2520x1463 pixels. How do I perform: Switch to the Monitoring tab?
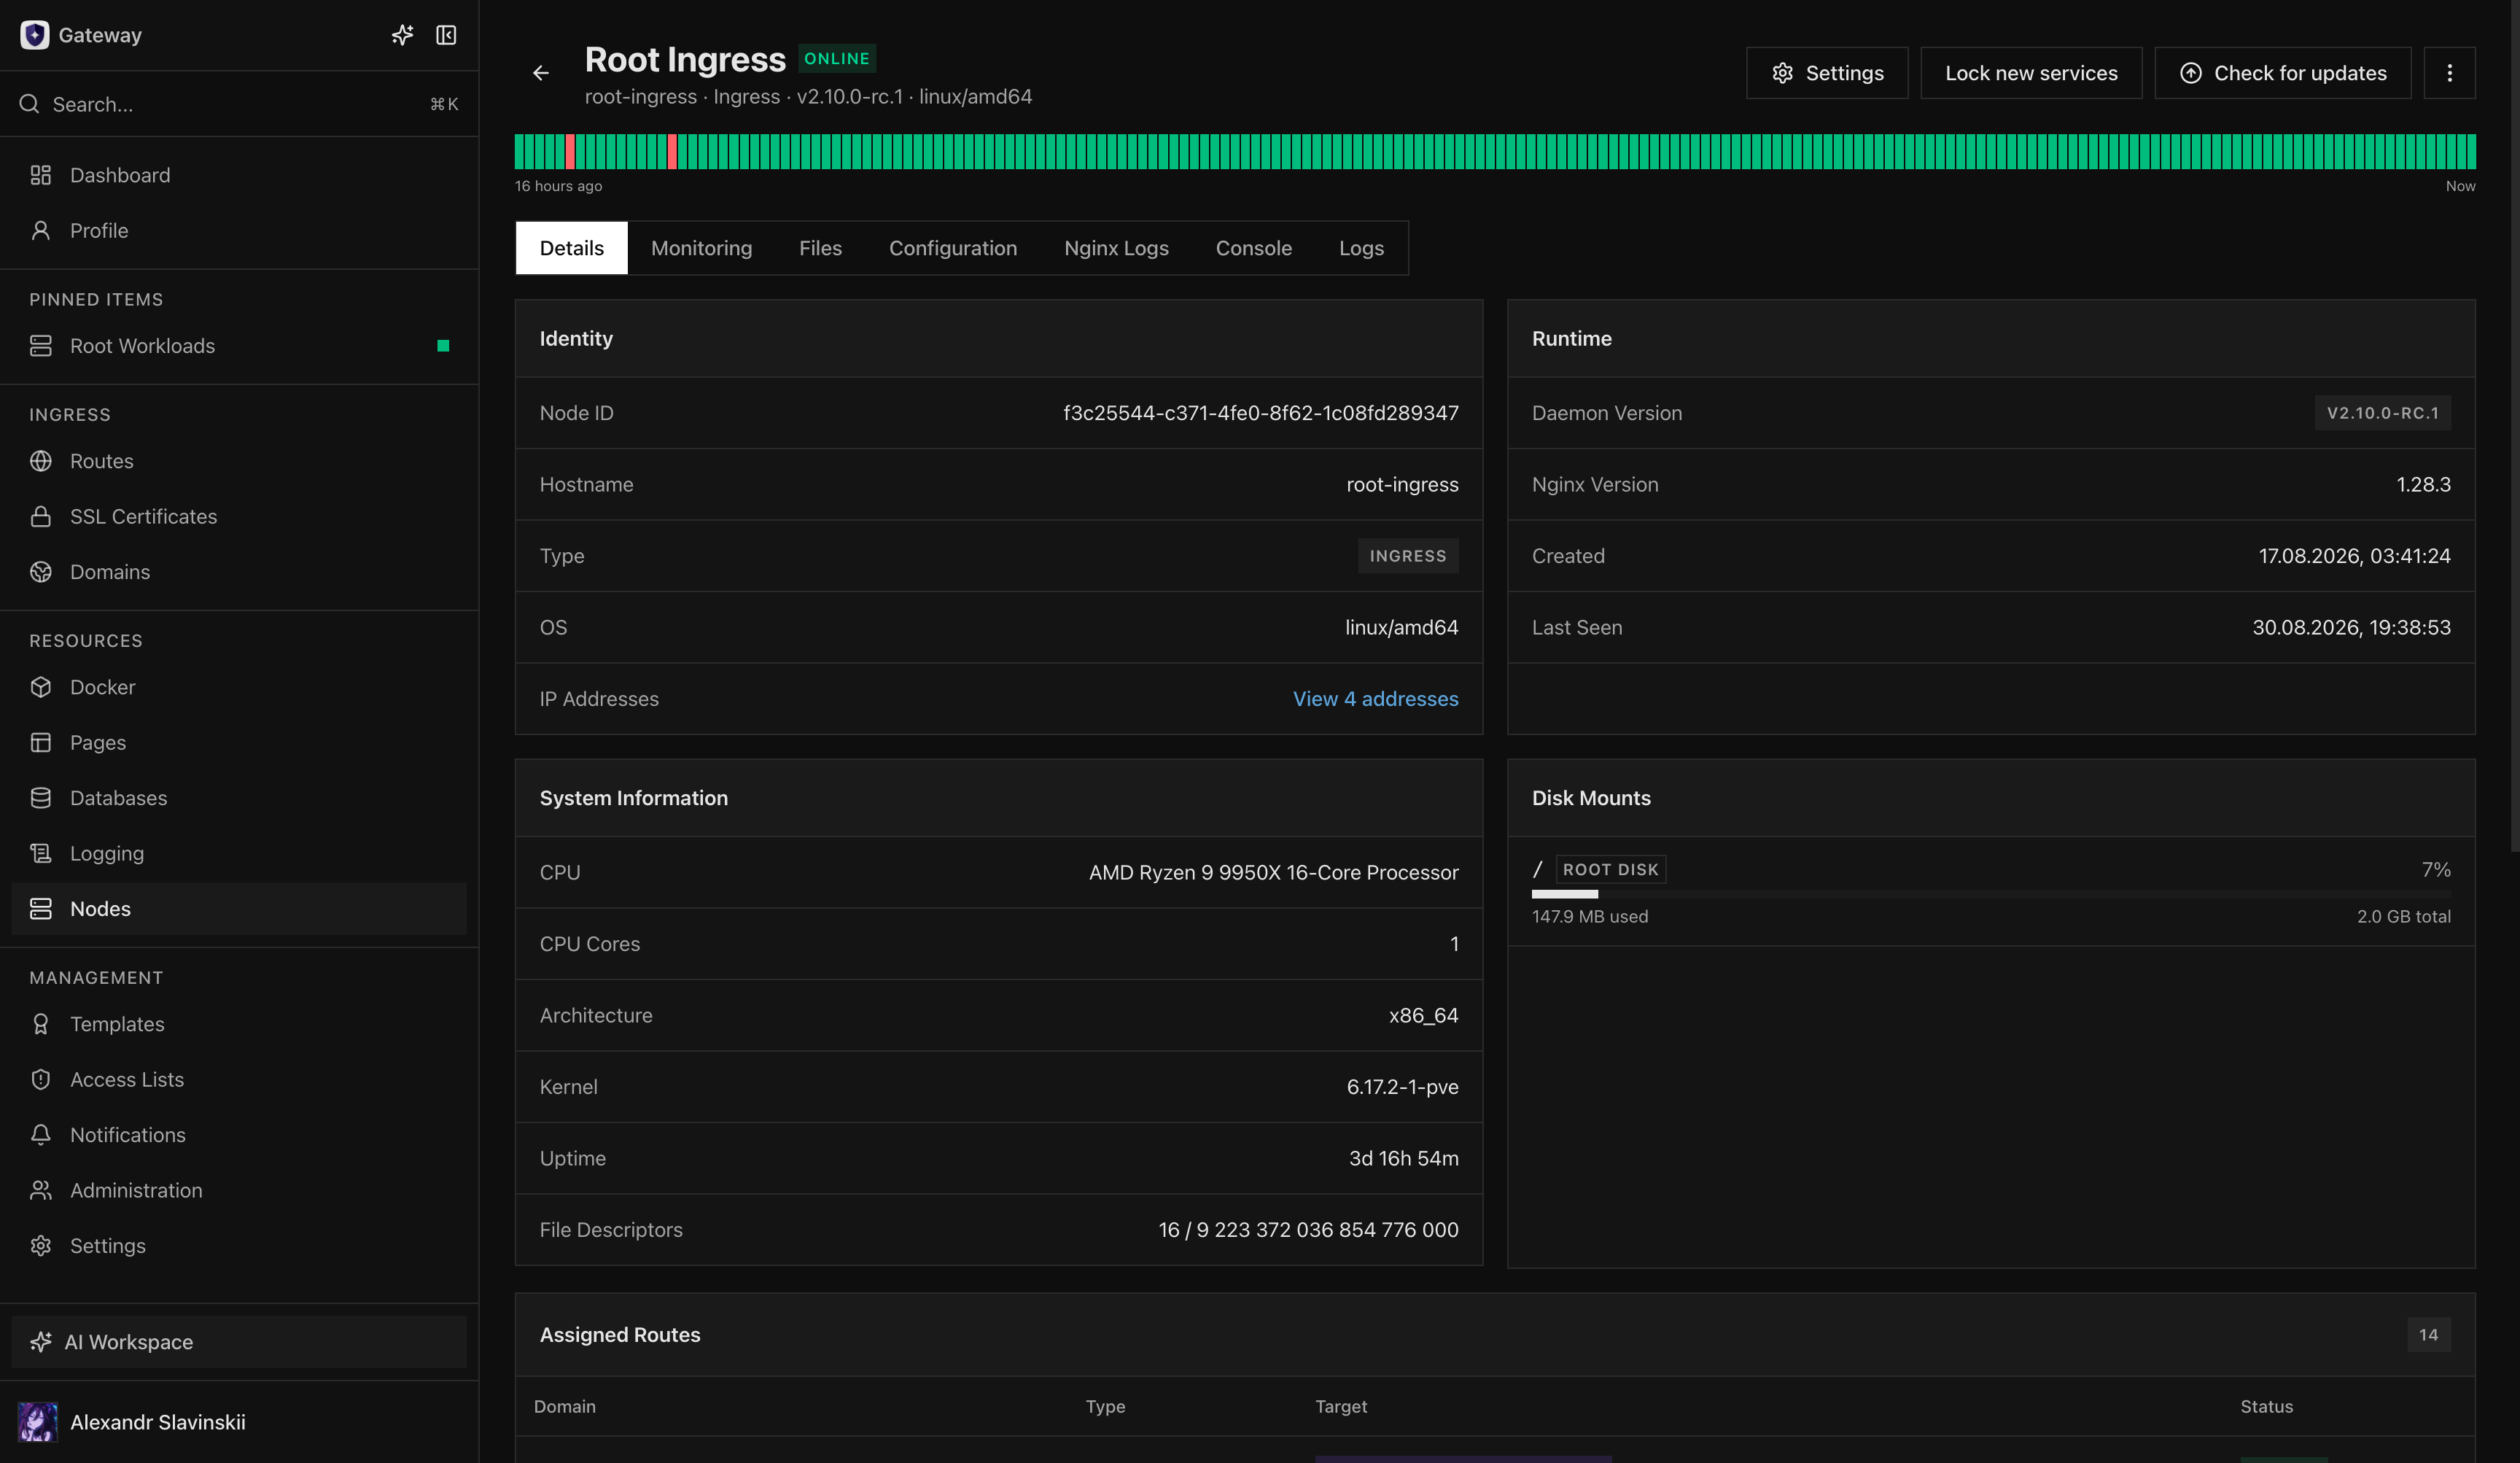pyautogui.click(x=701, y=248)
